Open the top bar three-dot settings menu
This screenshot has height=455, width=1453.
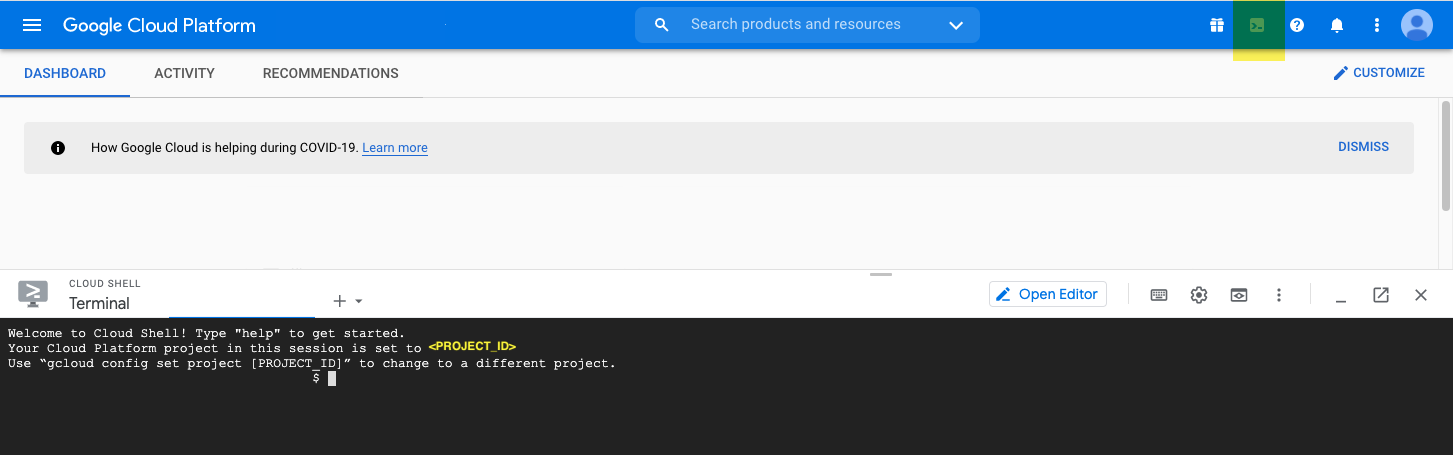pyautogui.click(x=1377, y=25)
